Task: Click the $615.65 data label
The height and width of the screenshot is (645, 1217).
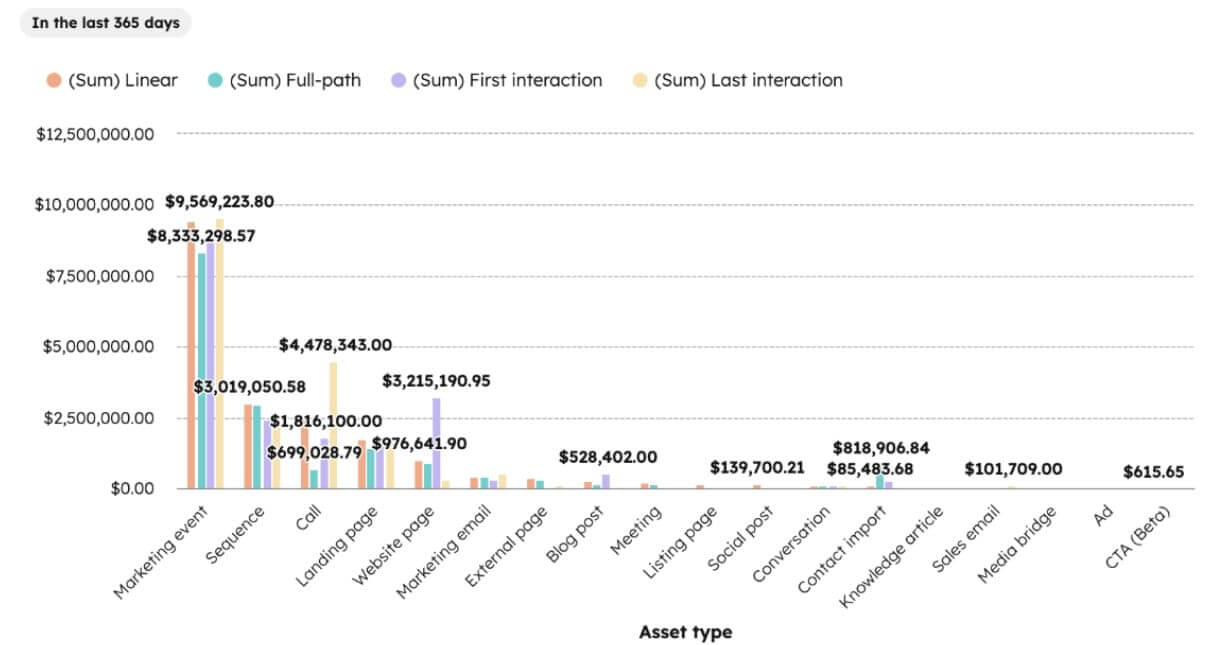Action: (1153, 471)
